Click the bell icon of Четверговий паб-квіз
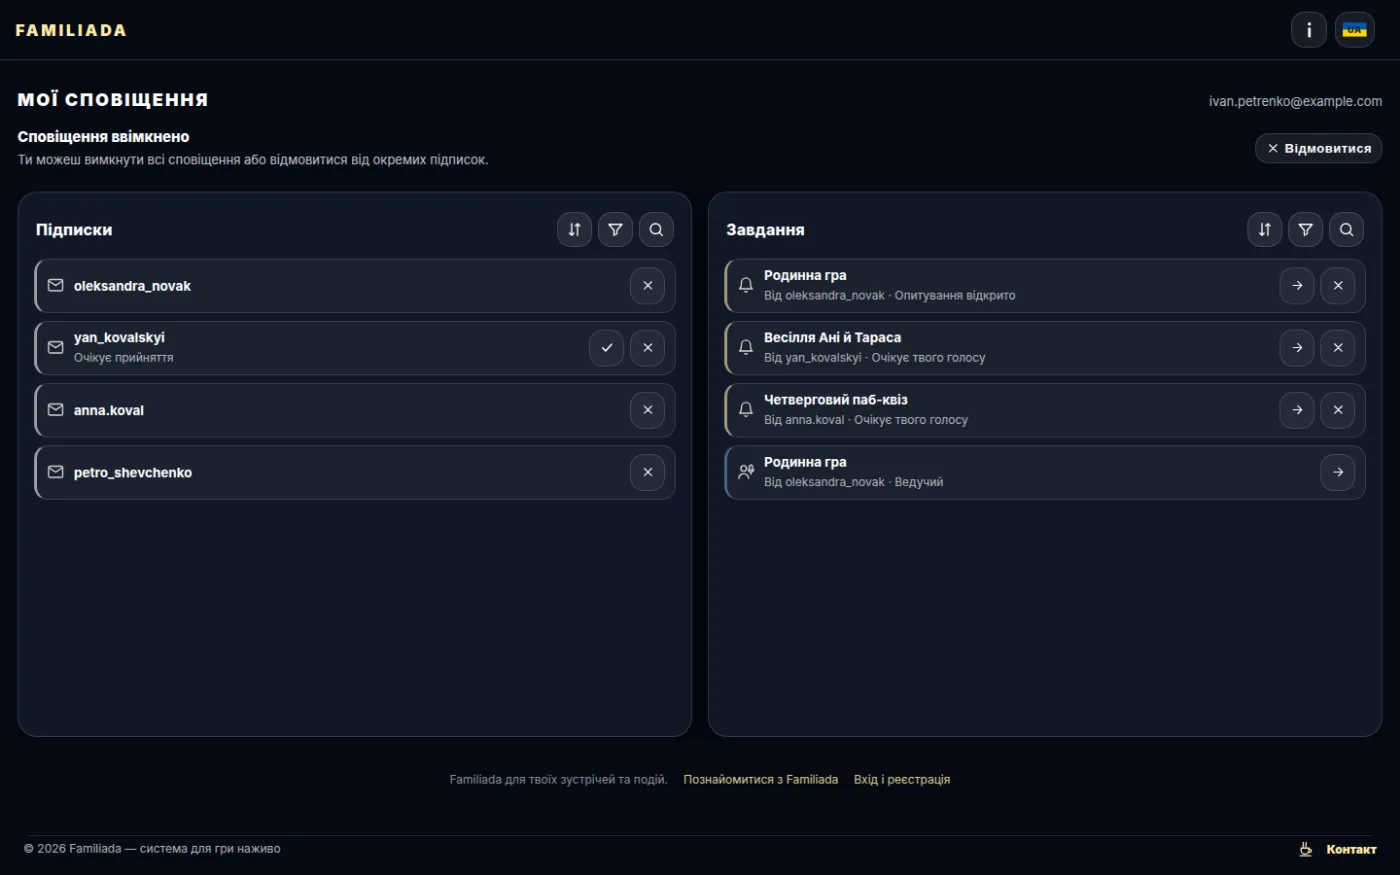Viewport: 1400px width, 875px height. 745,410
